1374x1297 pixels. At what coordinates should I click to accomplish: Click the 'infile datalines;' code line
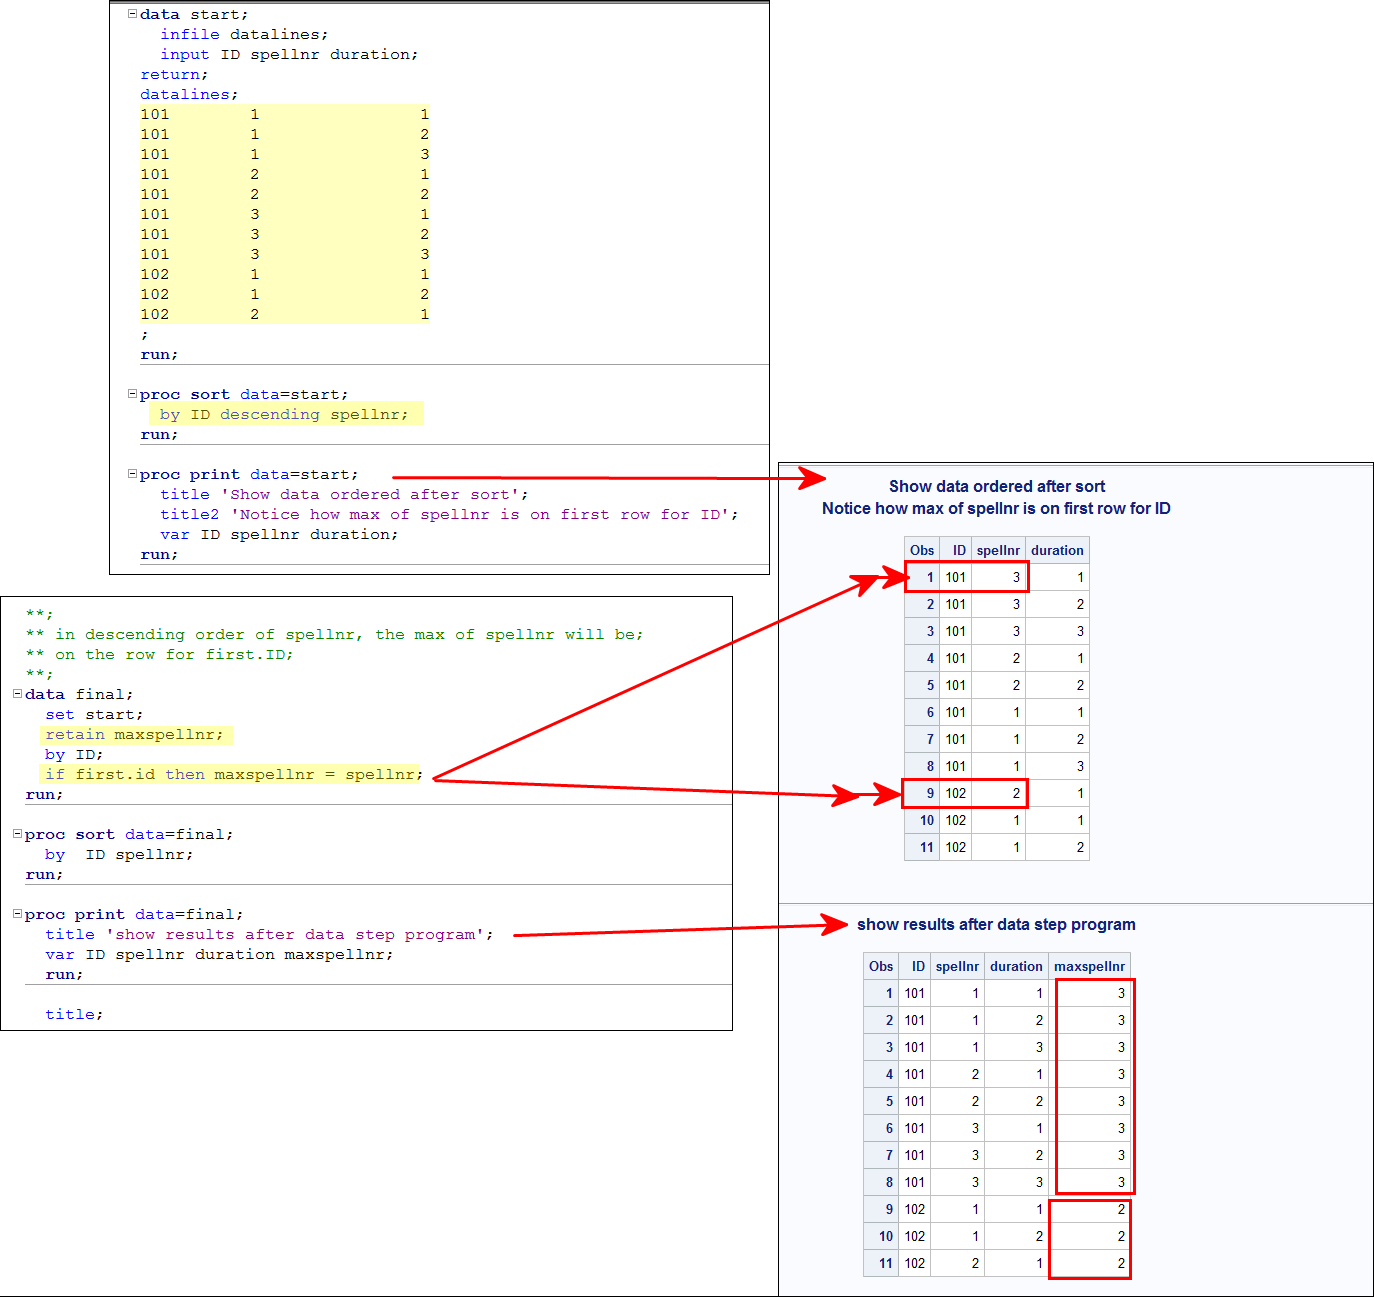pyautogui.click(x=244, y=35)
